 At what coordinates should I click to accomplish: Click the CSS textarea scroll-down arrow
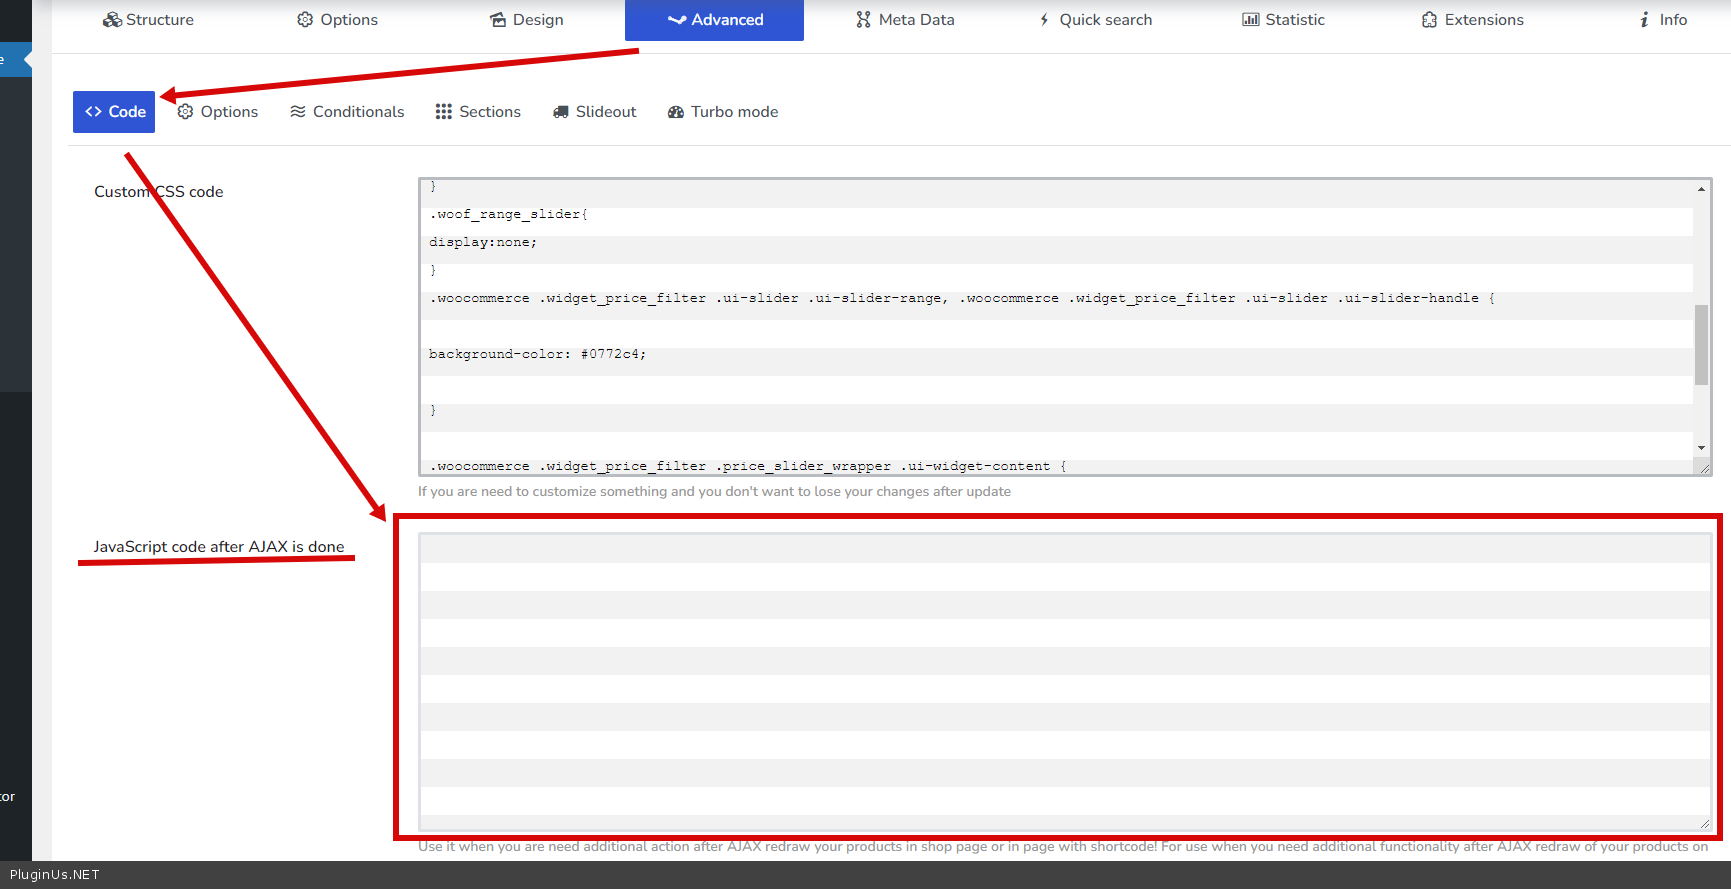[1701, 448]
